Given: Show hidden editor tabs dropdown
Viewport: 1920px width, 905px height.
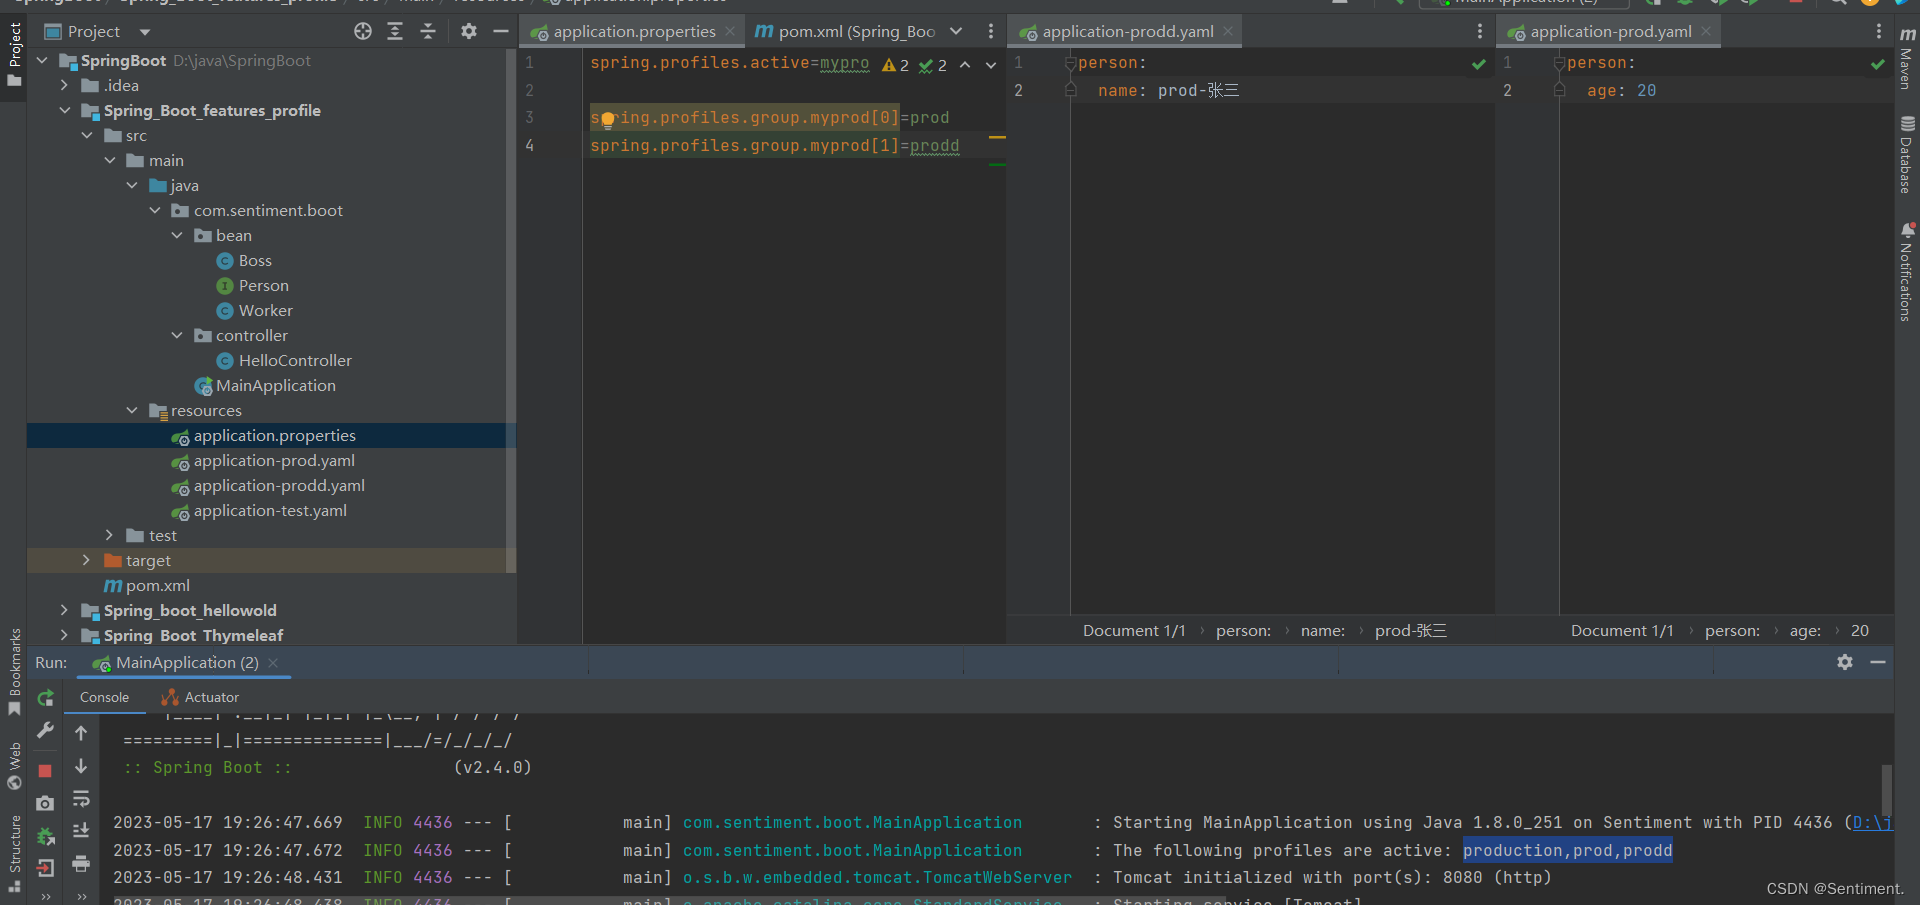Looking at the screenshot, I should pos(956,32).
